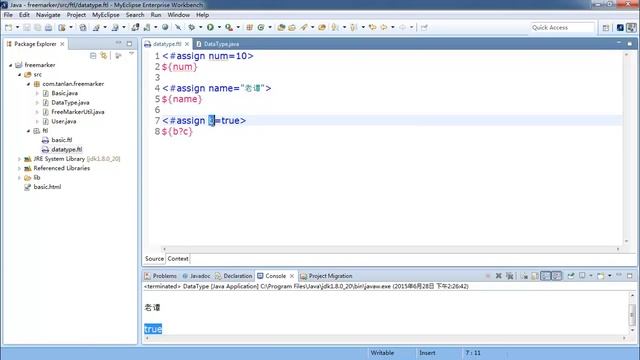Open the Navigate menu
Image resolution: width=640 pixels, height=360 pixels.
pyautogui.click(x=48, y=15)
